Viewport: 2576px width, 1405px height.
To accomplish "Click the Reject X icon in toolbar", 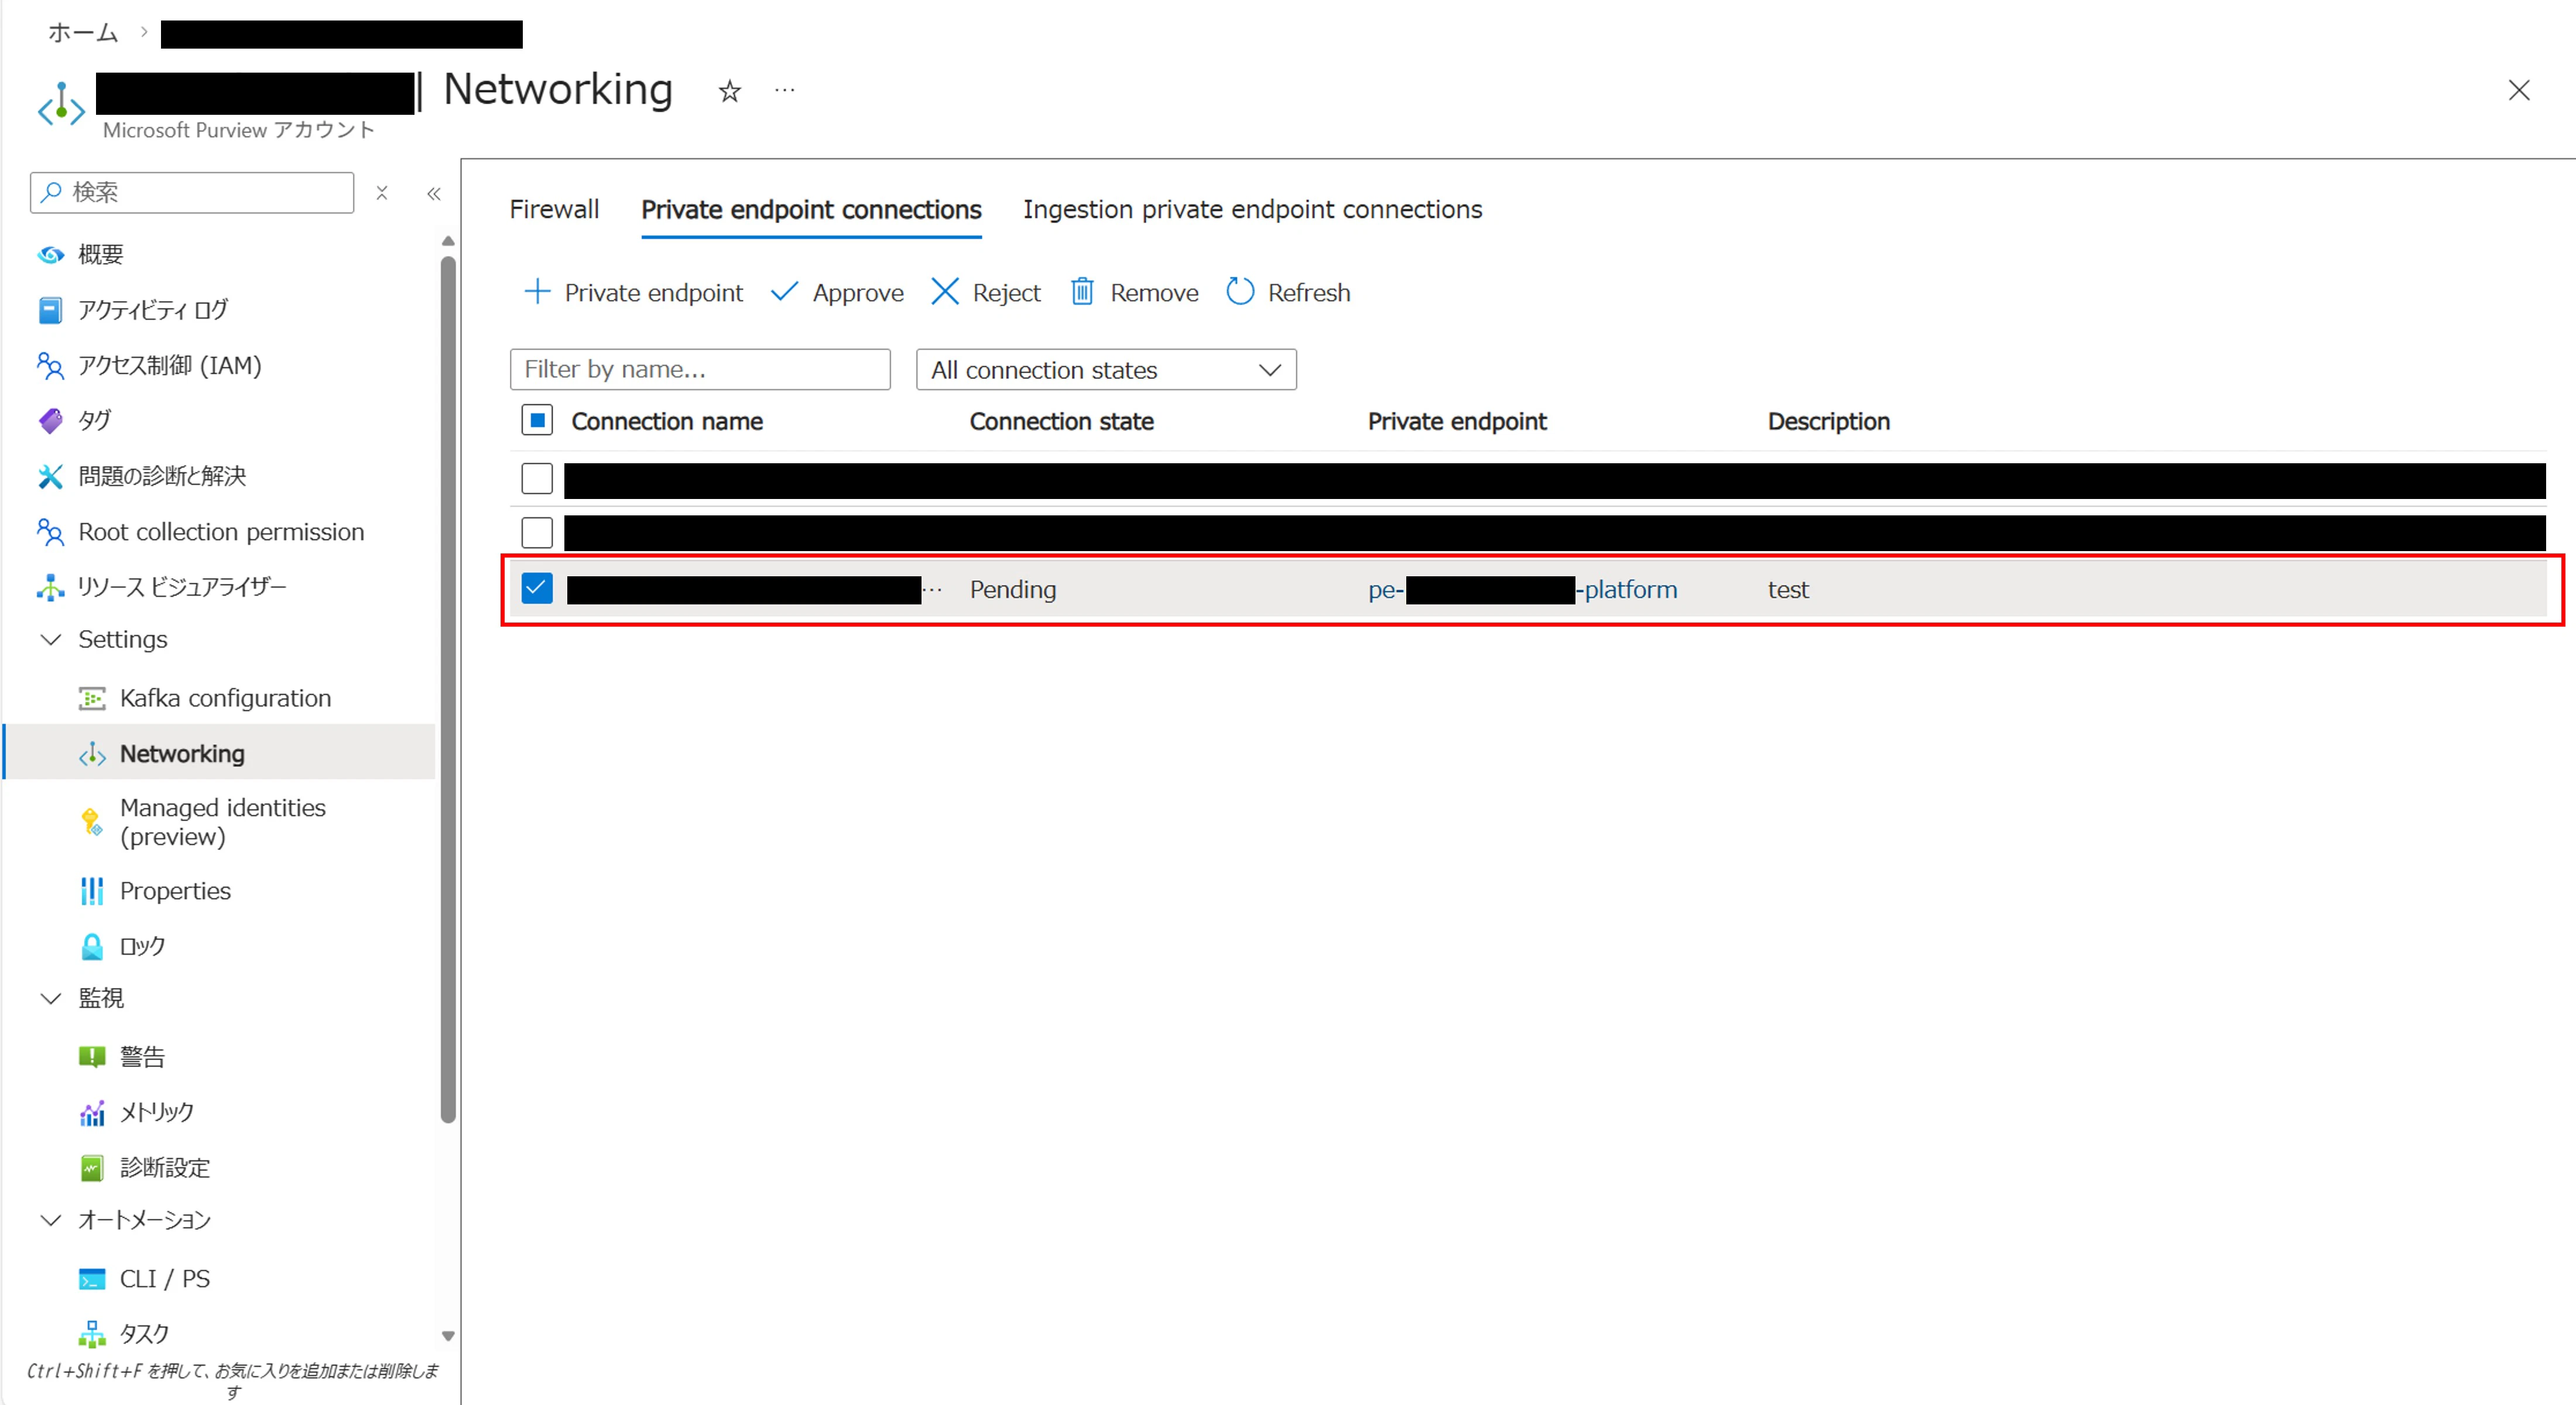I will 944,292.
